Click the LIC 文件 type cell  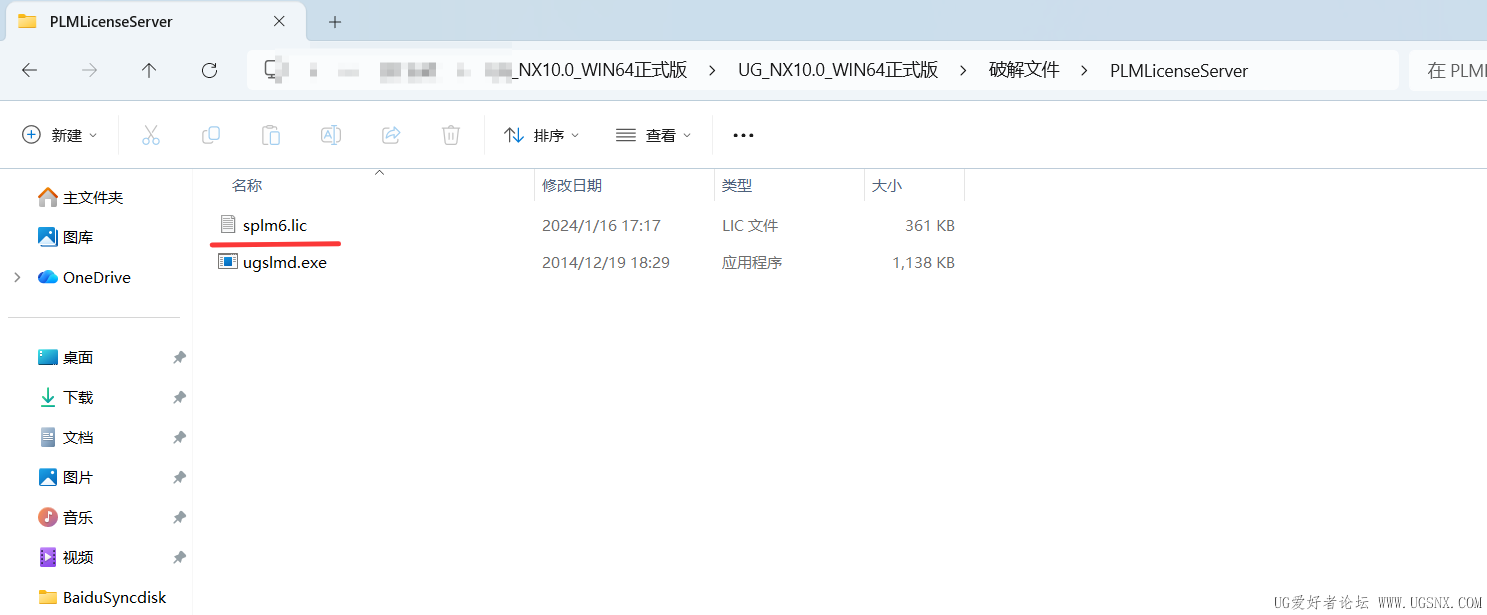coord(750,225)
